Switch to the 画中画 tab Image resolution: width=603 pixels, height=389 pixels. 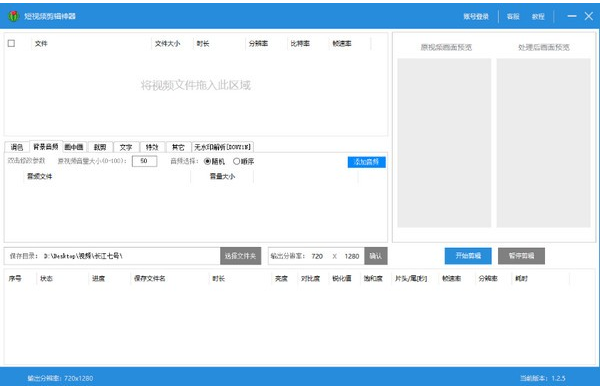tap(74, 147)
